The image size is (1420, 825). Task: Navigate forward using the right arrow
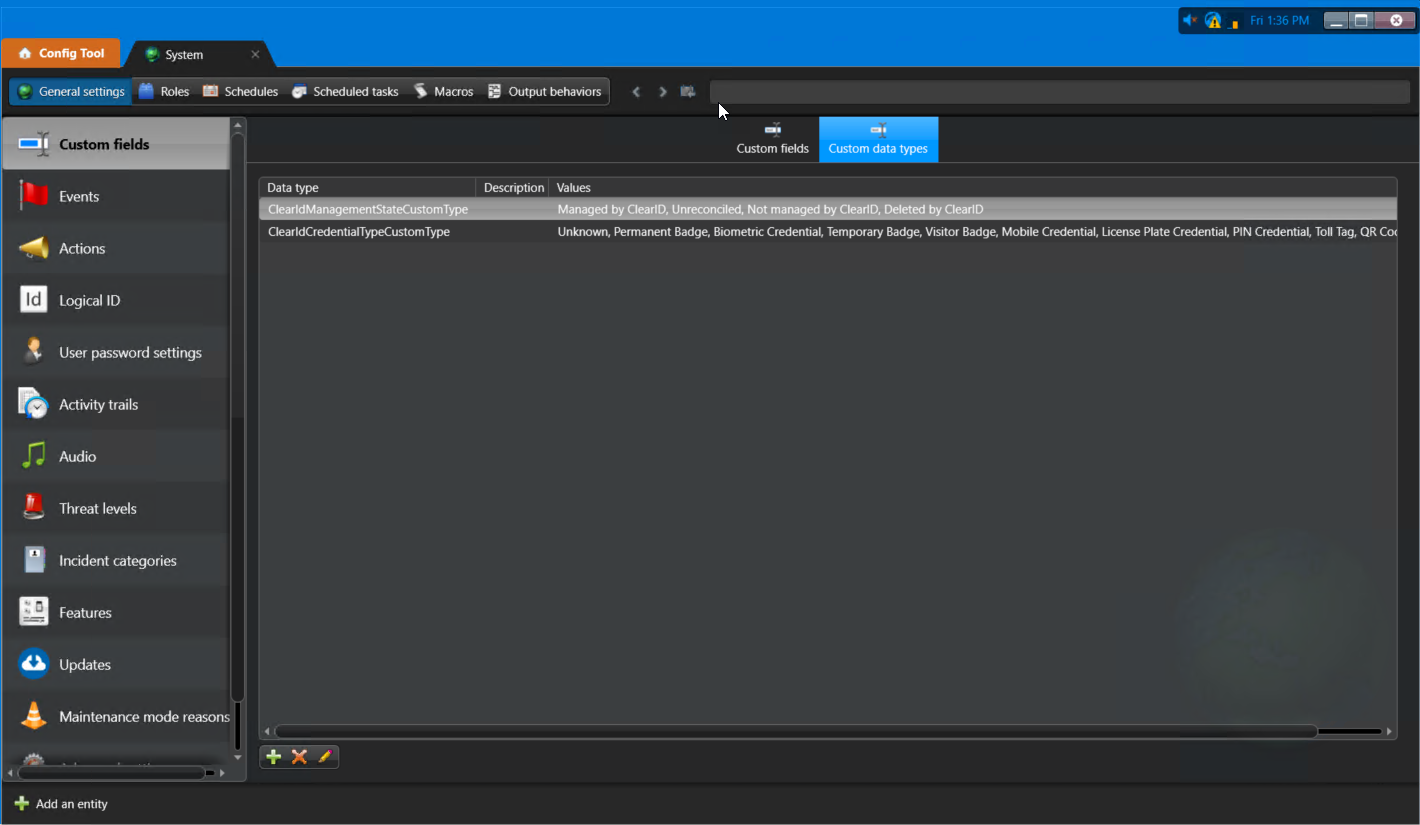662,91
